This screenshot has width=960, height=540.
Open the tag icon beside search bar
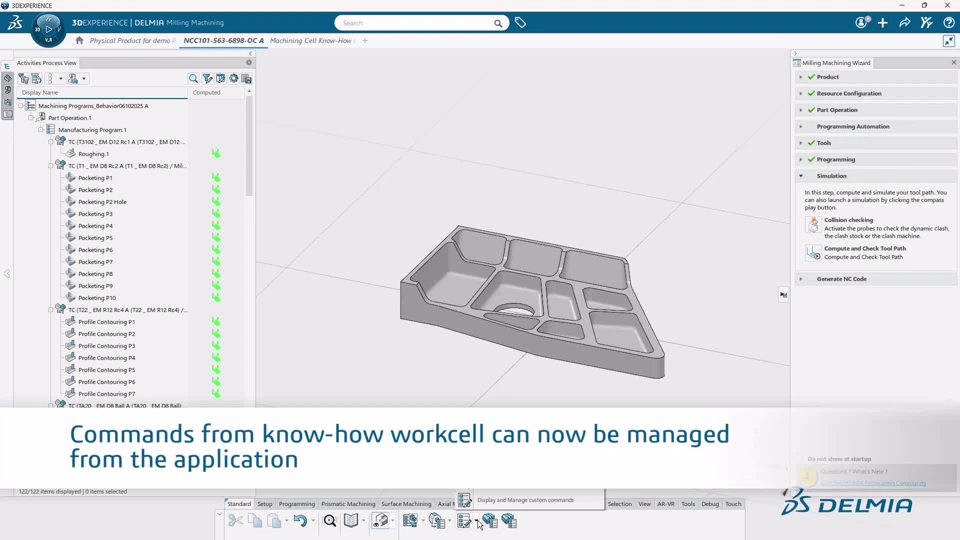(x=520, y=23)
